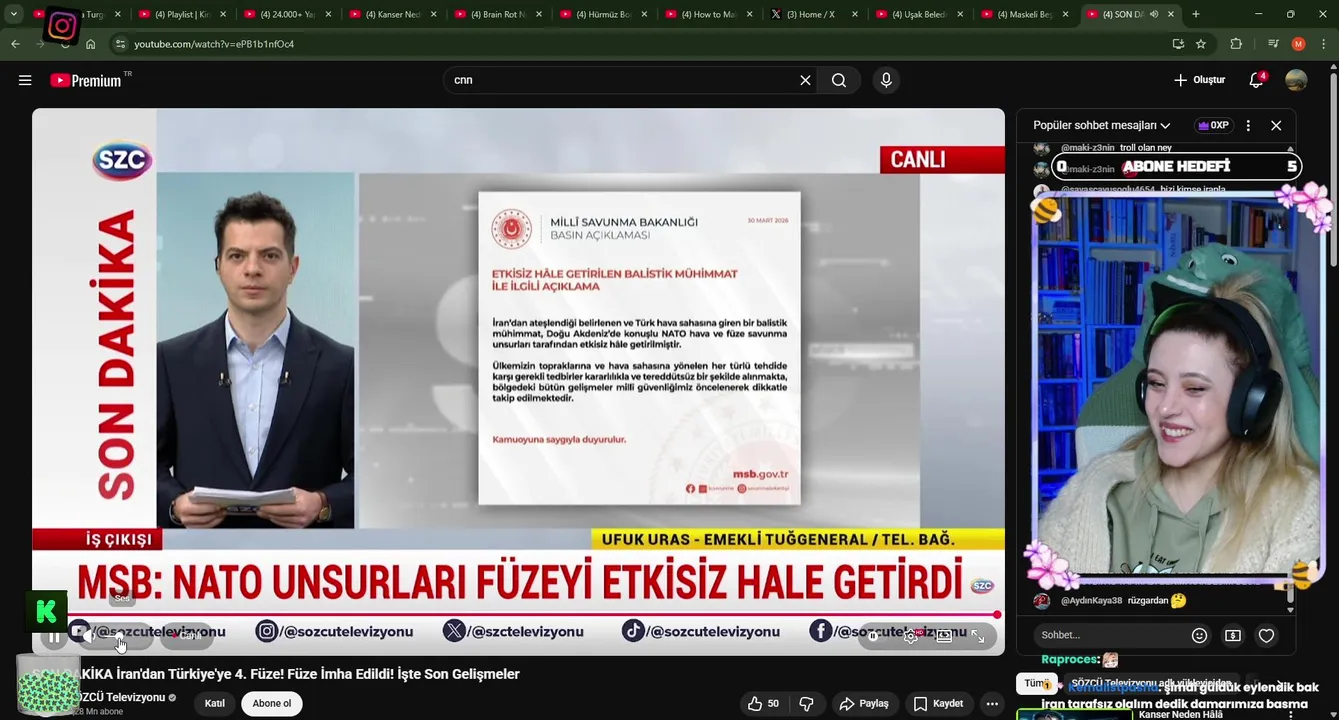
Task: Switch to the 'Maskeli Beş' browser tab
Action: point(1026,14)
